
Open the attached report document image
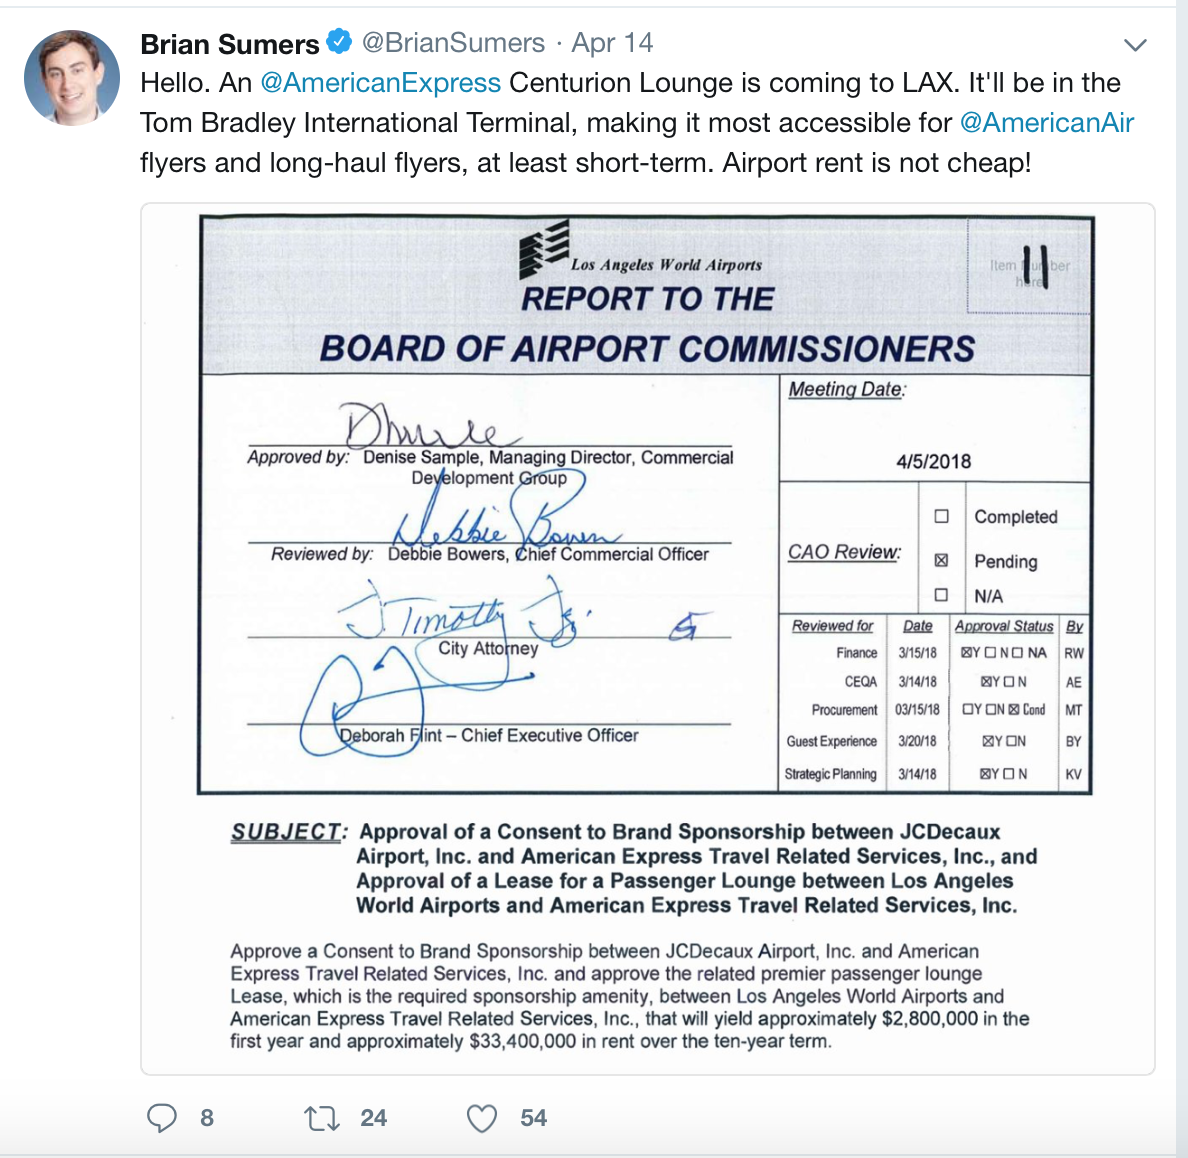pyautogui.click(x=648, y=638)
